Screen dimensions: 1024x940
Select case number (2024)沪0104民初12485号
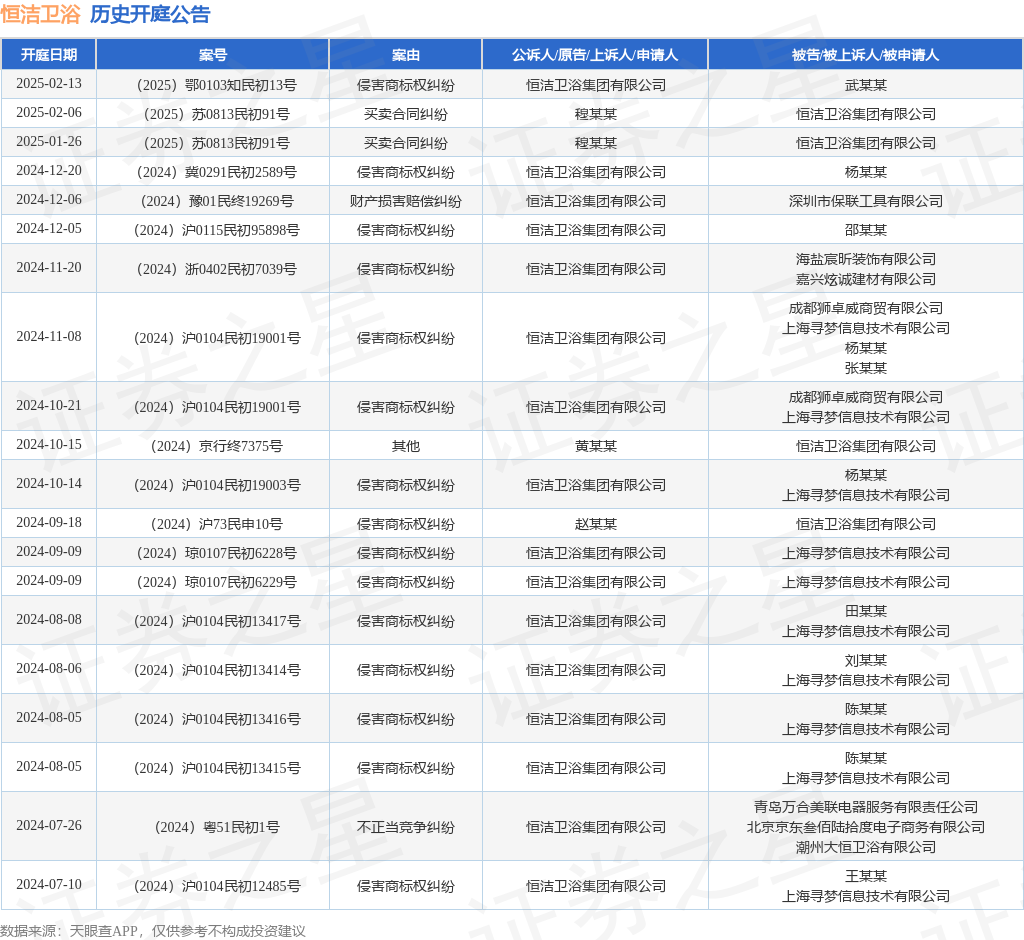point(217,886)
